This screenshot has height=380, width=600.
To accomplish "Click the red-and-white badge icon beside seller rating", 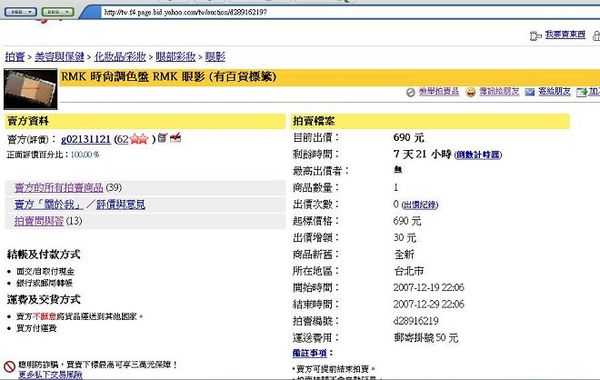I will [x=175, y=137].
